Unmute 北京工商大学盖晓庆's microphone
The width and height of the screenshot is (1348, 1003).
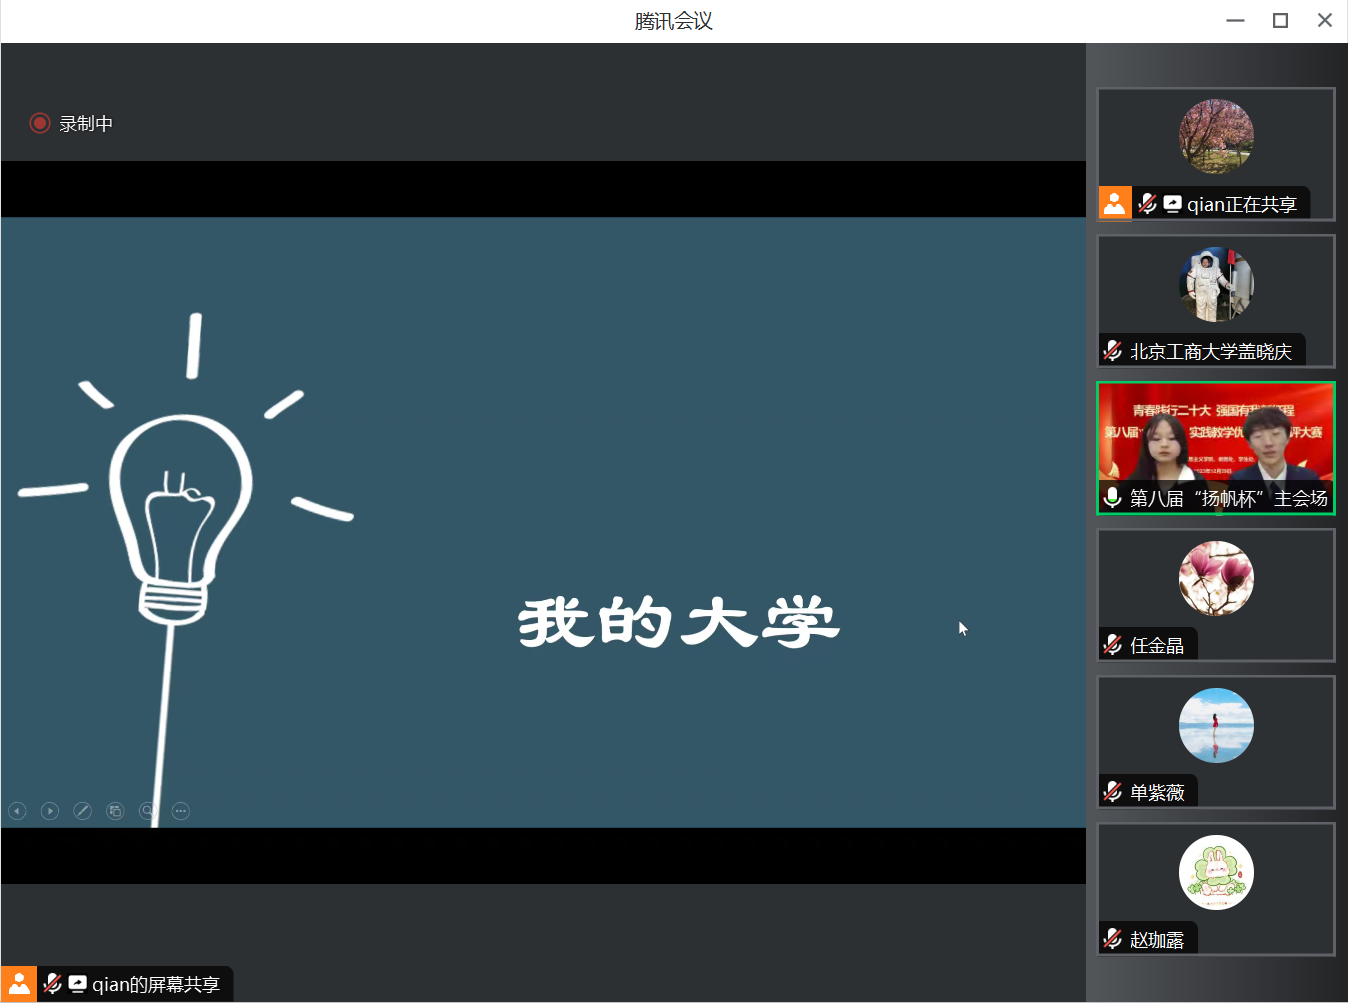click(x=1112, y=350)
